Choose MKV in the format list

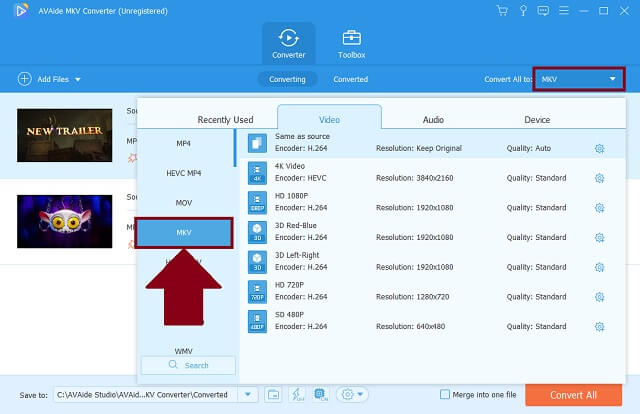[x=184, y=233]
